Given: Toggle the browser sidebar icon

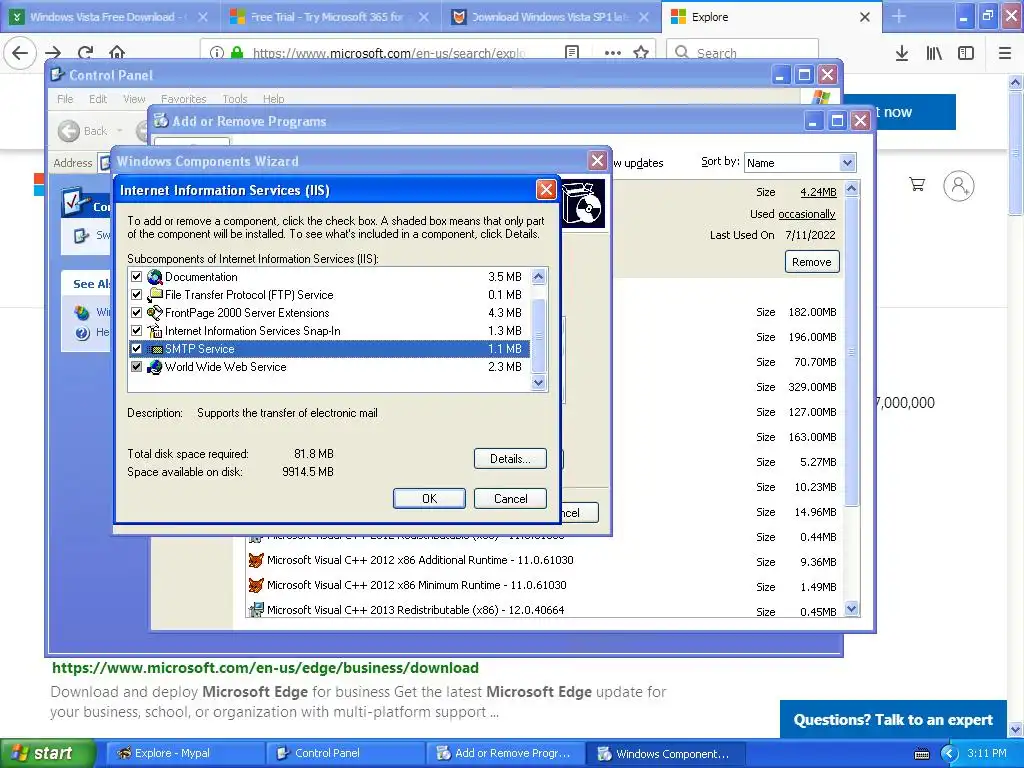Looking at the screenshot, I should coord(966,53).
